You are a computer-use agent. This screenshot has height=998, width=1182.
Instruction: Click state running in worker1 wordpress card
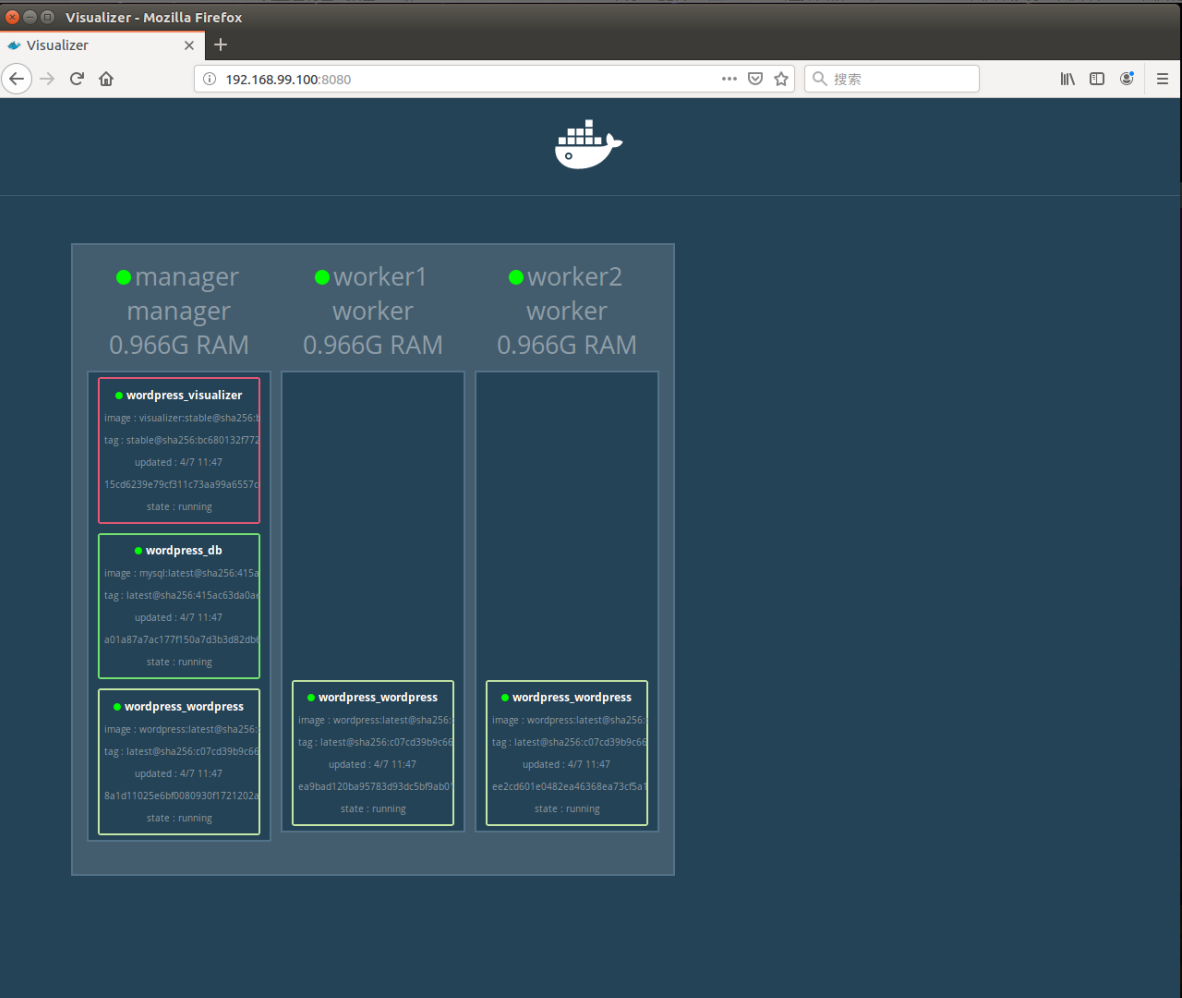point(372,809)
